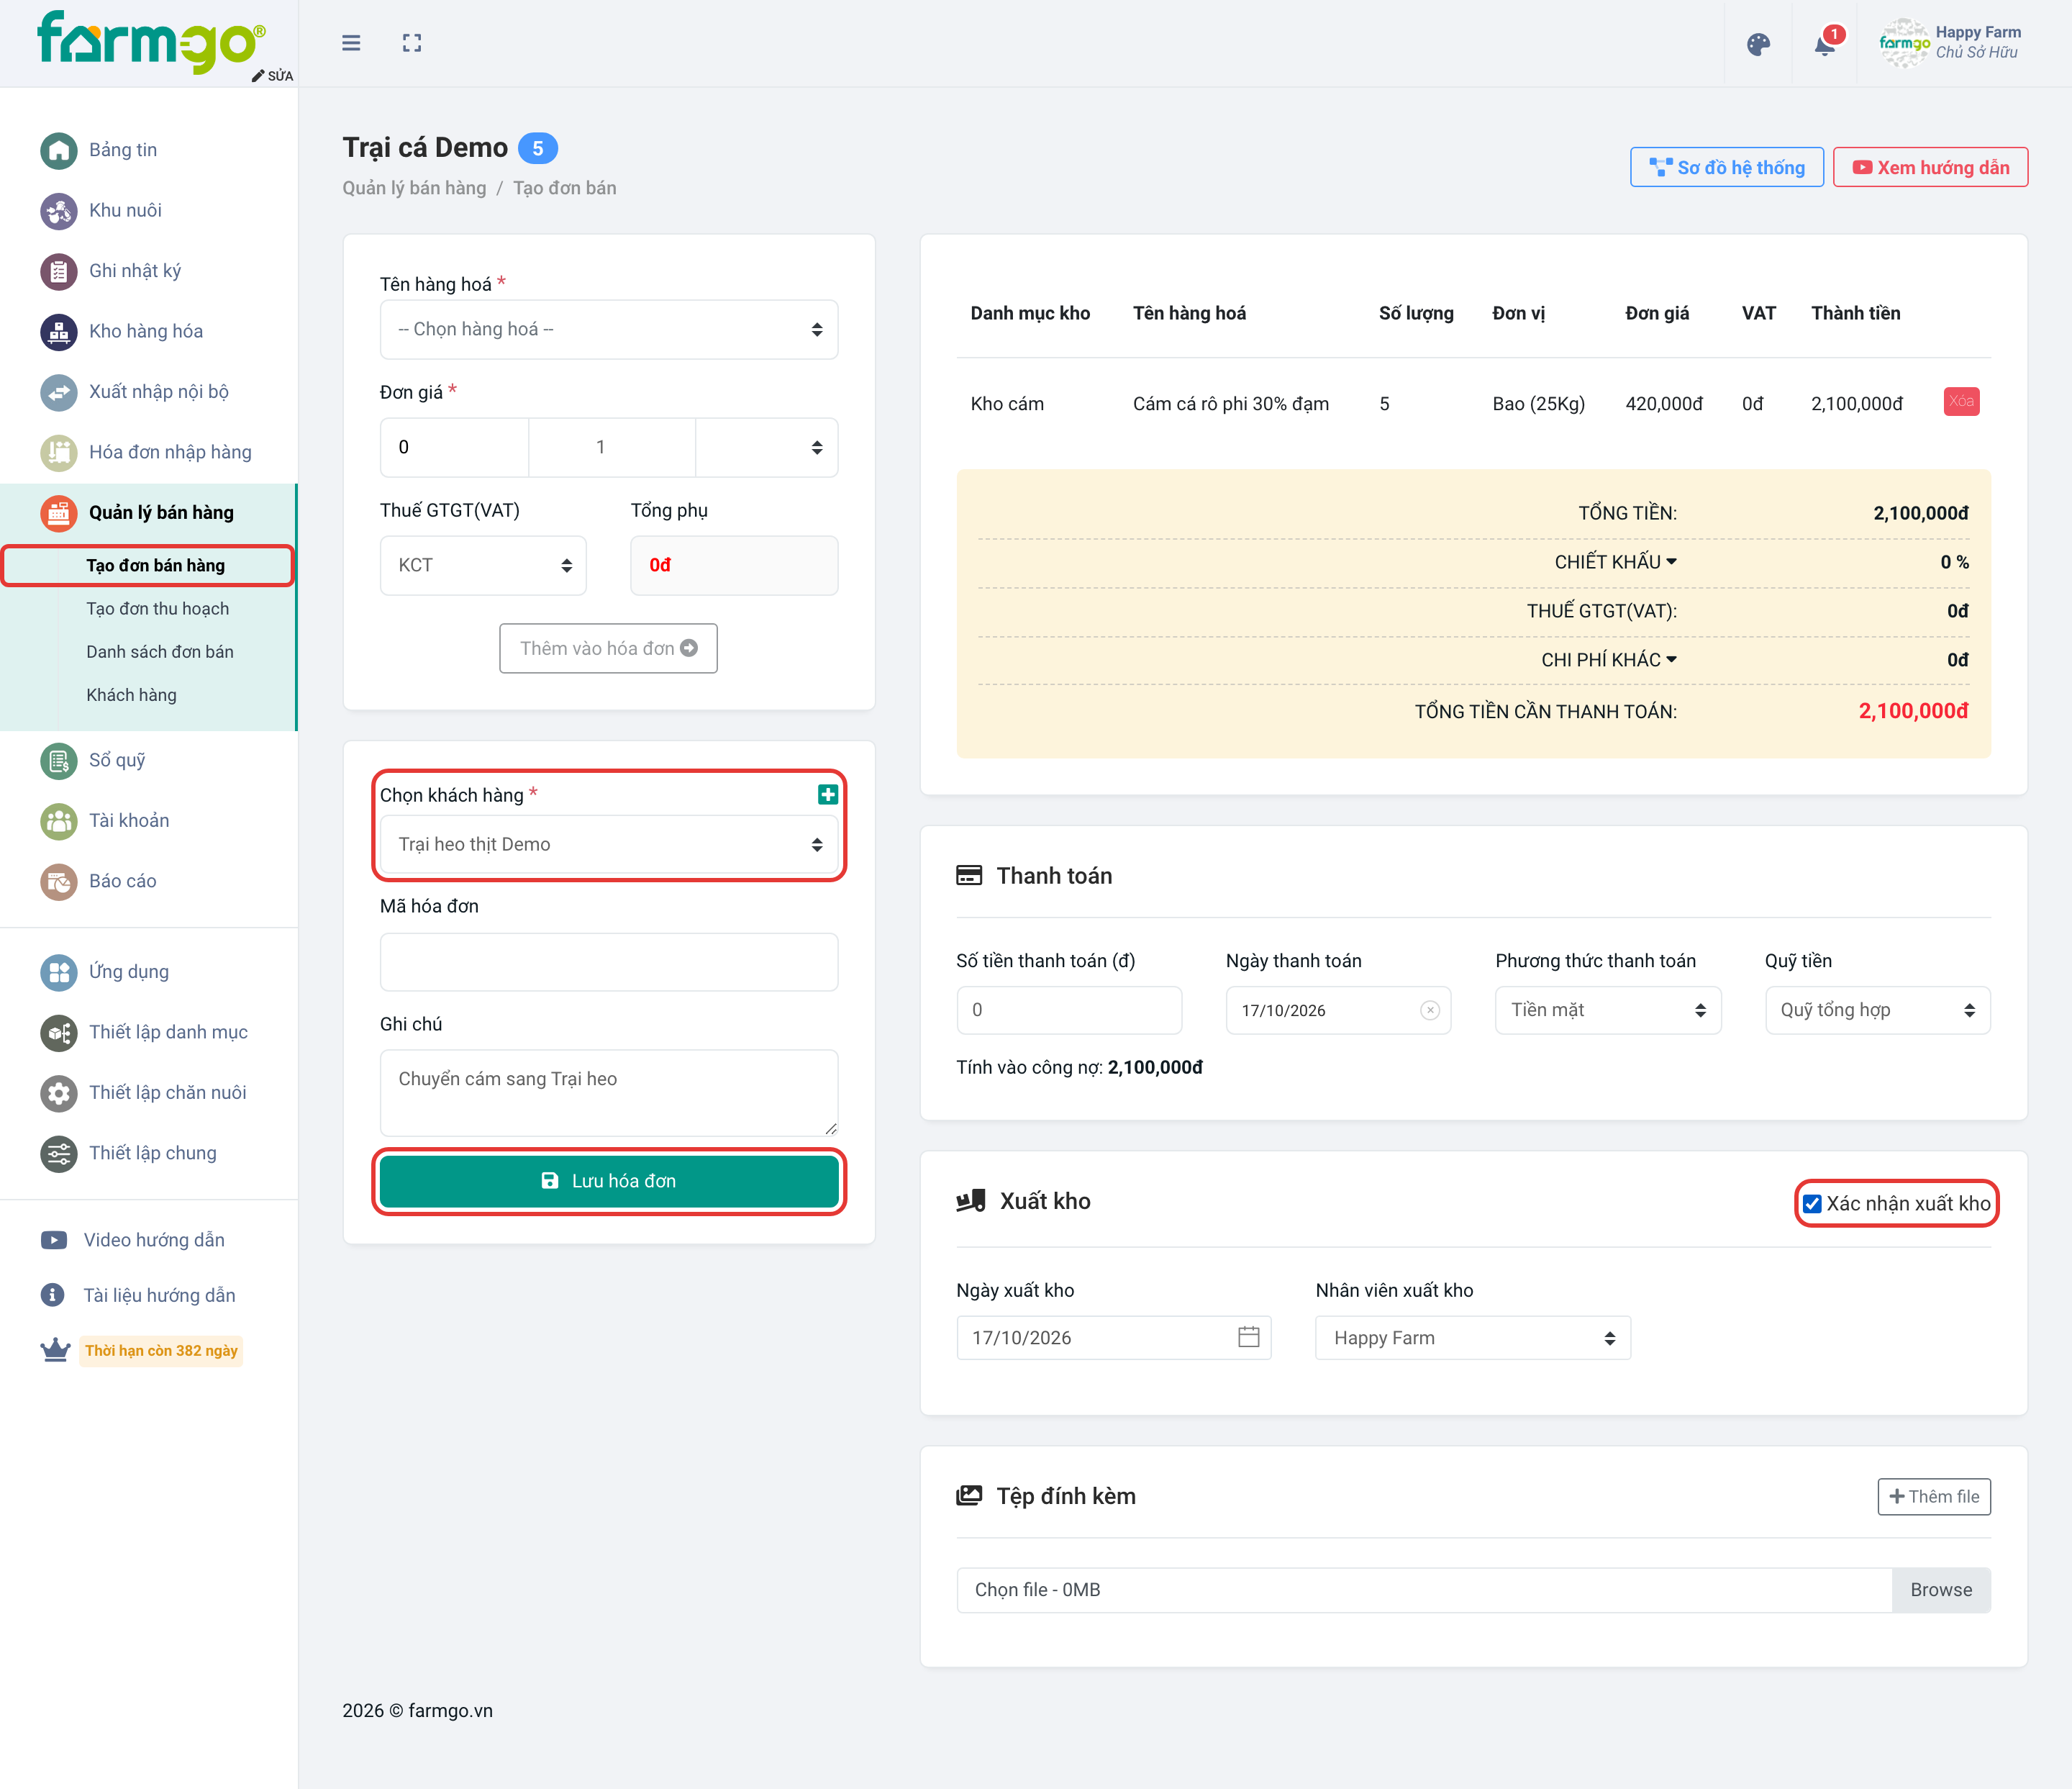Click the Thêm file button

tap(1934, 1497)
